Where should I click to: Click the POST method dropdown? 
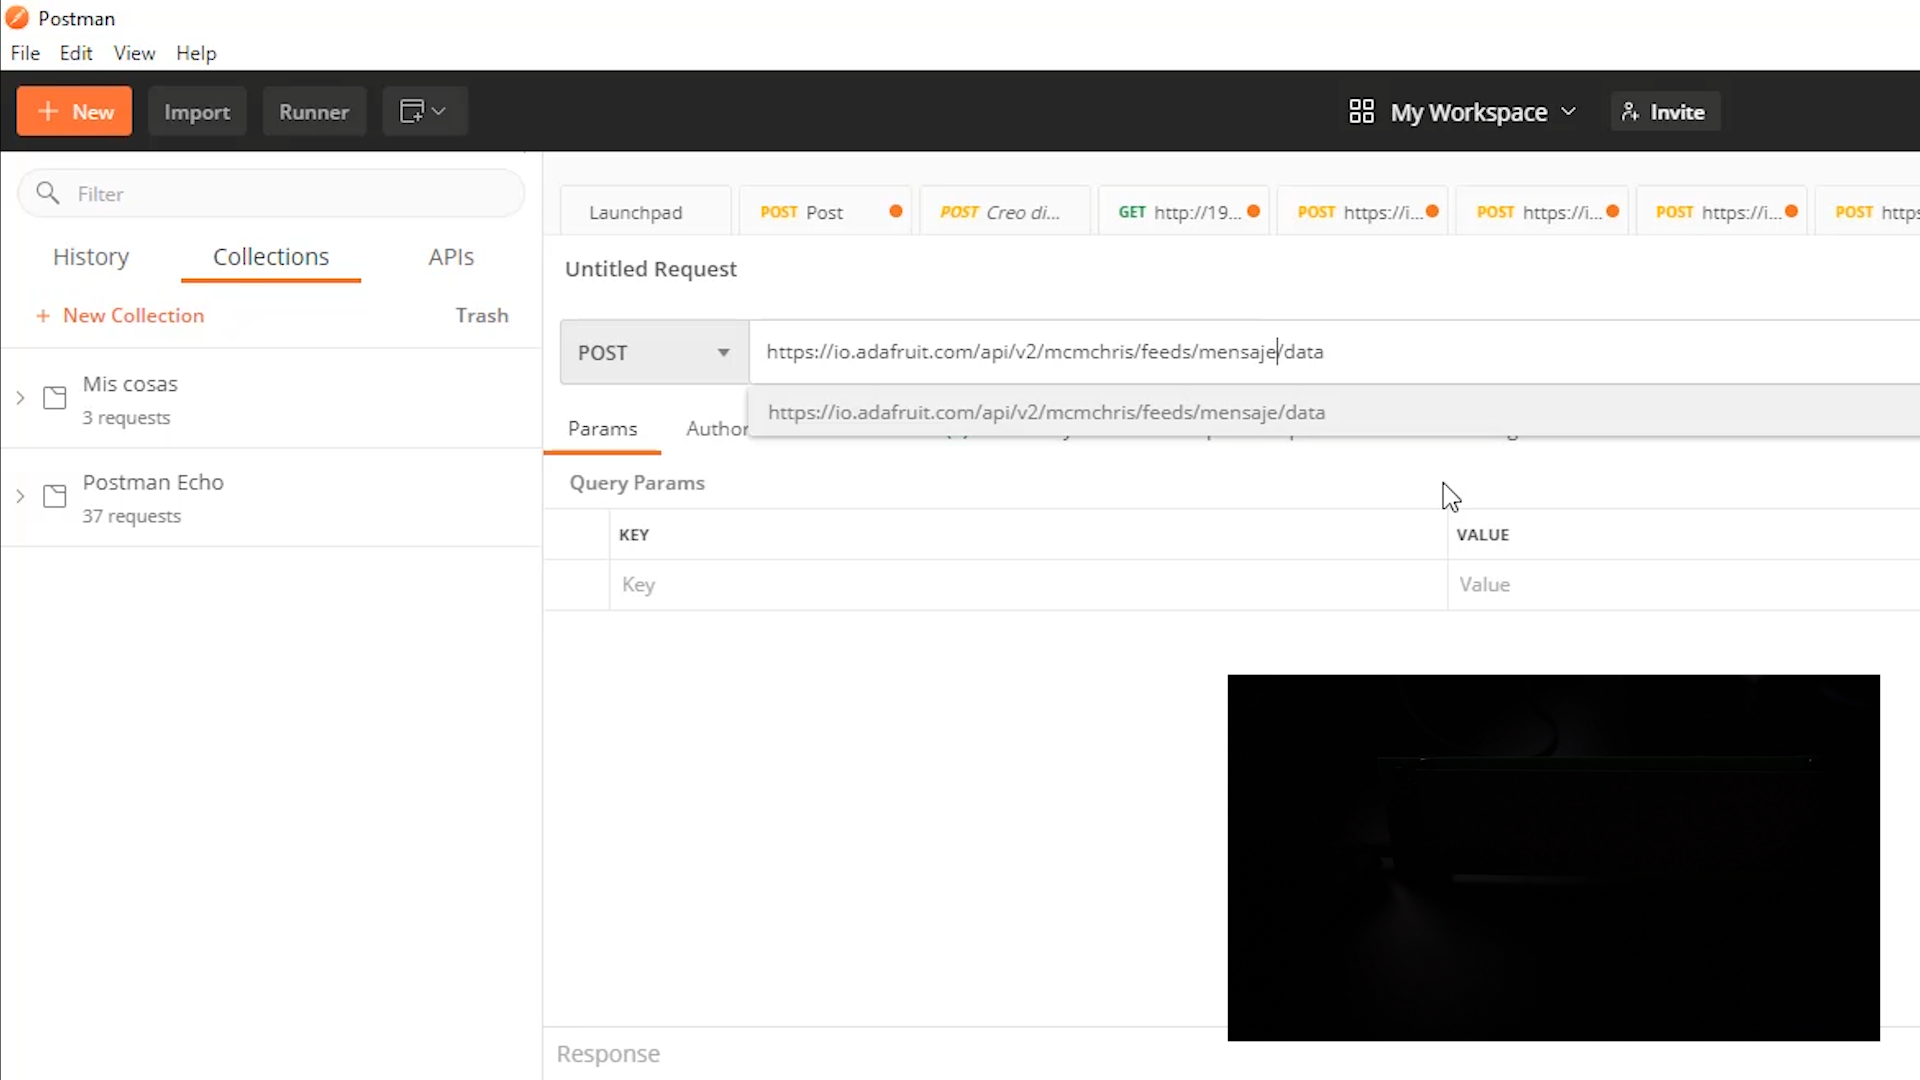coord(654,351)
